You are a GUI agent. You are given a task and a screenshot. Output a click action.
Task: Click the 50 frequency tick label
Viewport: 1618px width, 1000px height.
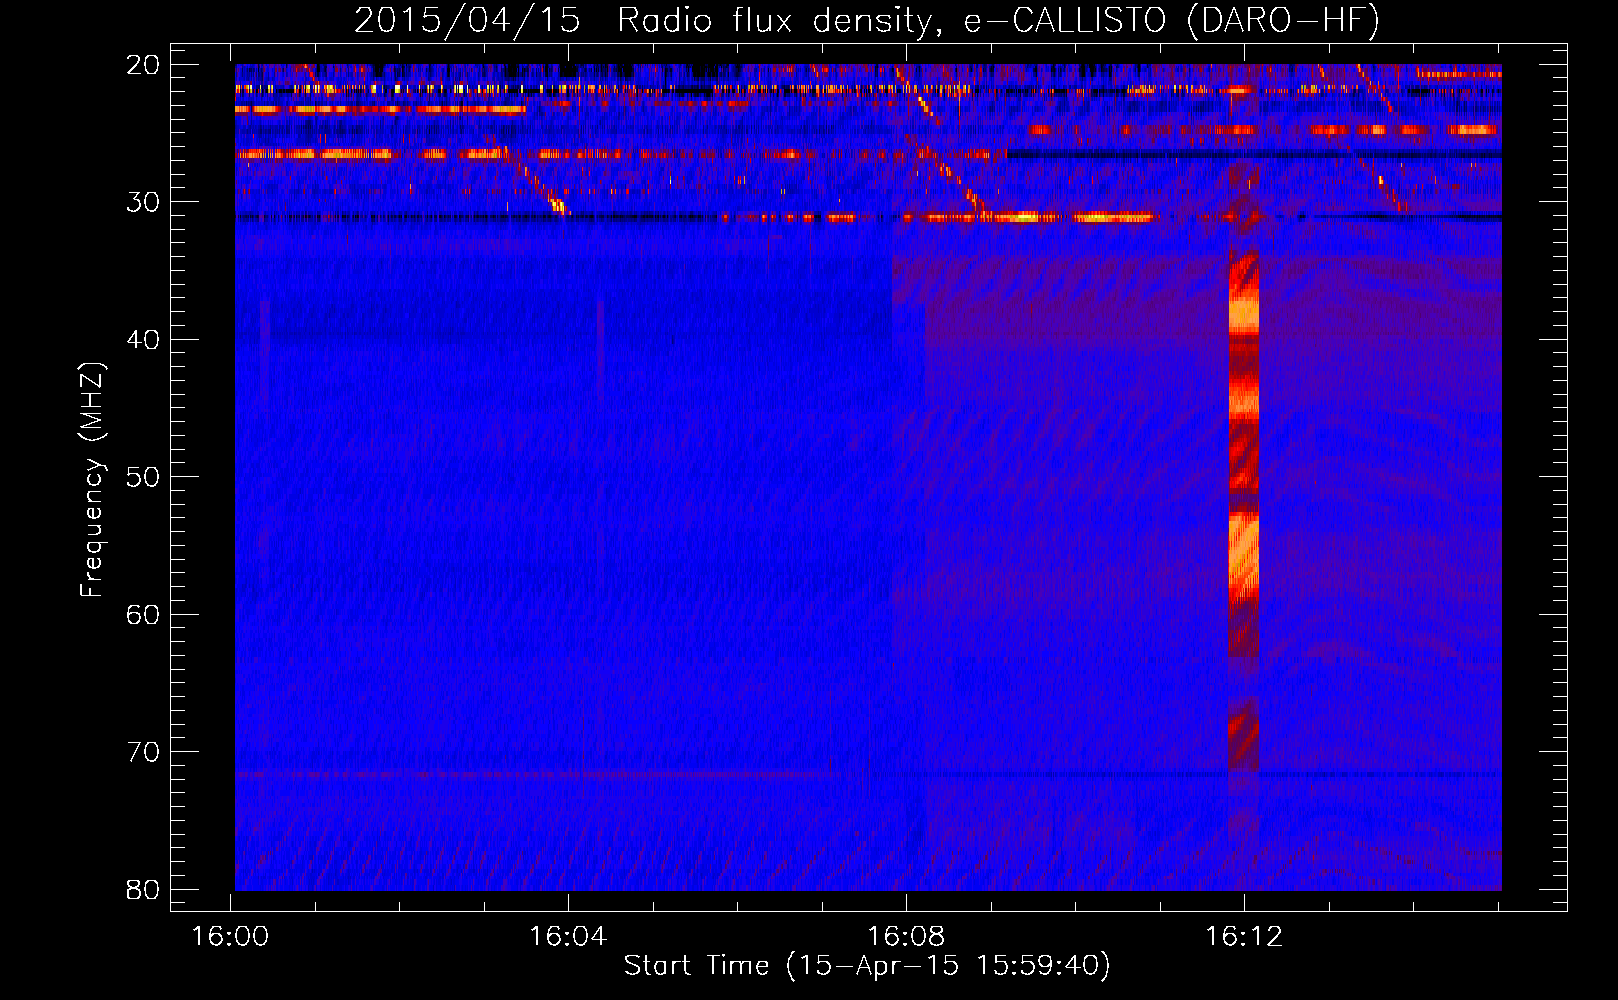pyautogui.click(x=143, y=477)
